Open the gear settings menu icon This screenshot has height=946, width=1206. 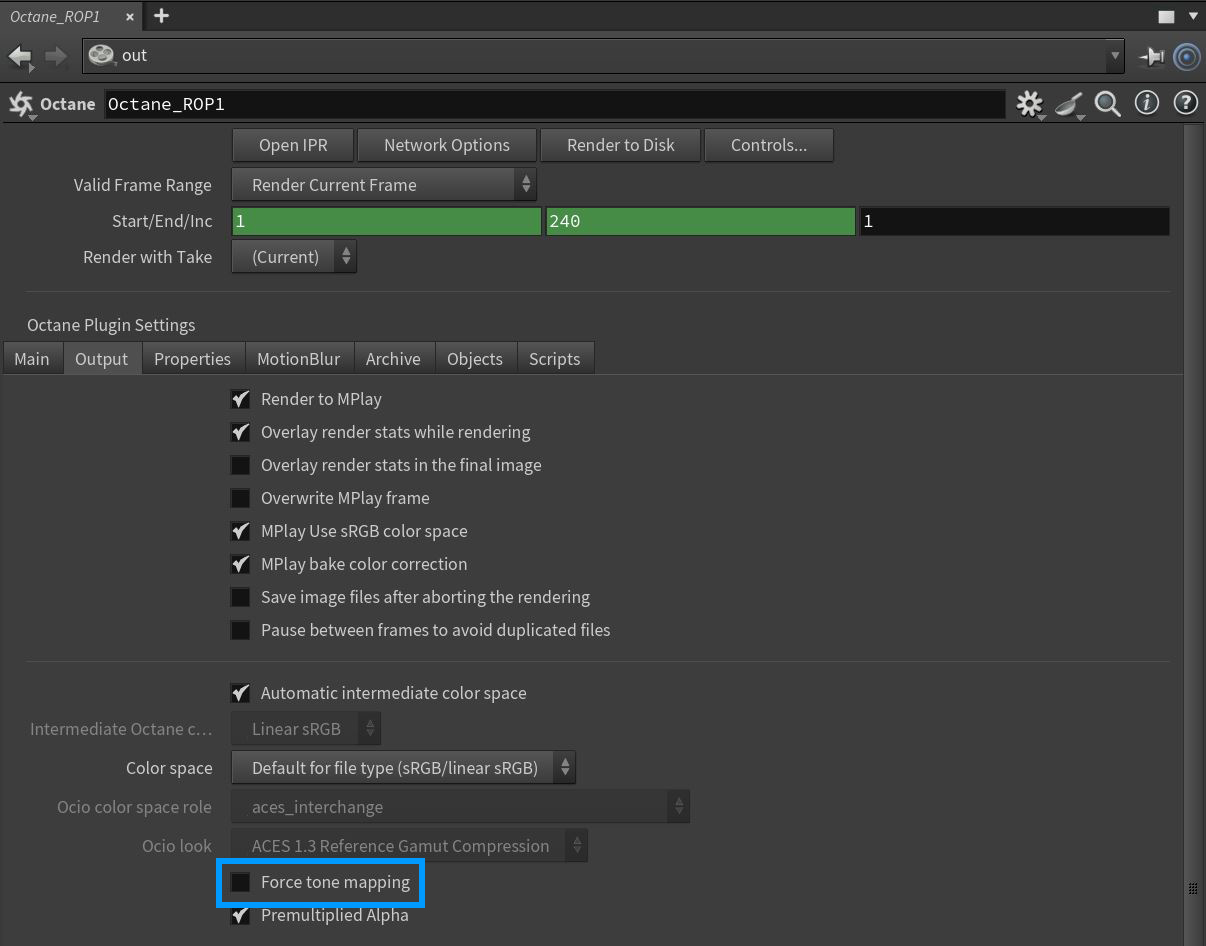(1028, 104)
